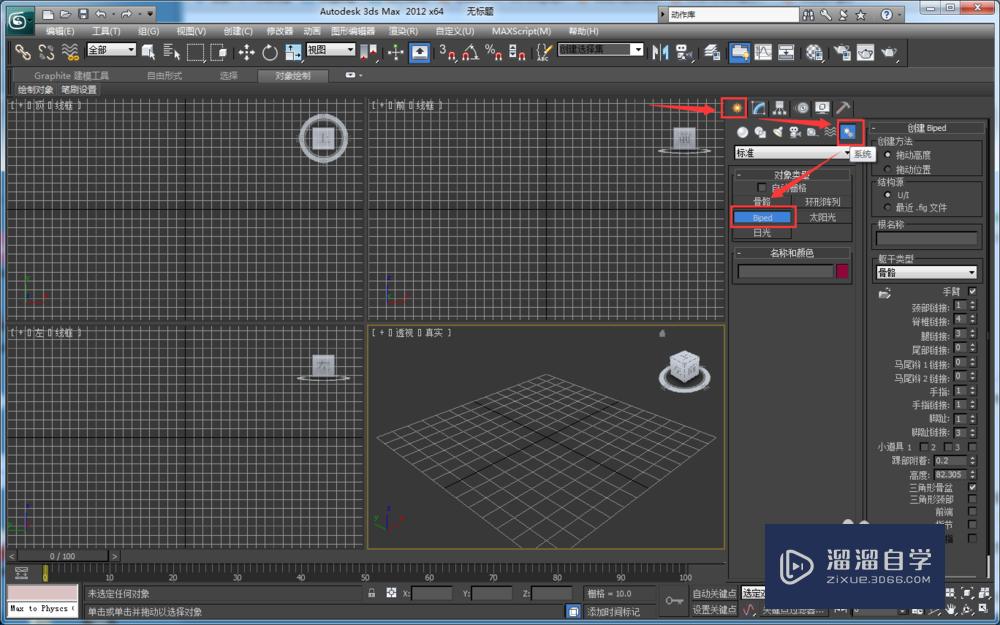
Task: Switch to the Display command panel tab
Action: click(x=822, y=108)
